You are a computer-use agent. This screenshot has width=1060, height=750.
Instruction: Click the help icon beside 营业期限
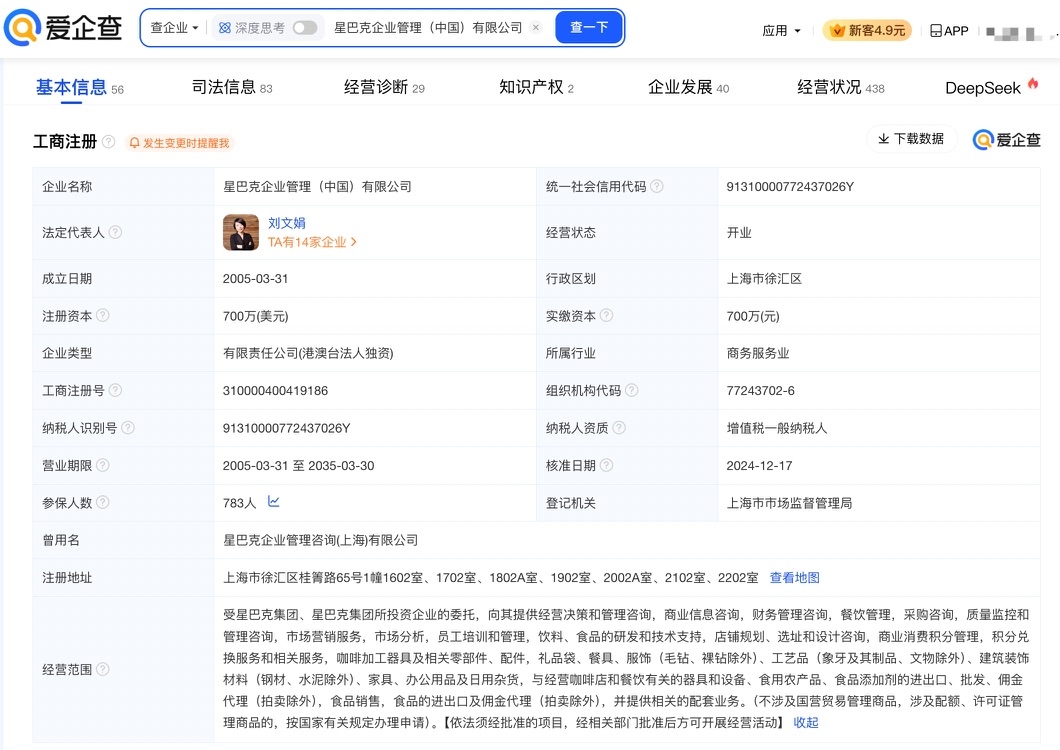[103, 465]
